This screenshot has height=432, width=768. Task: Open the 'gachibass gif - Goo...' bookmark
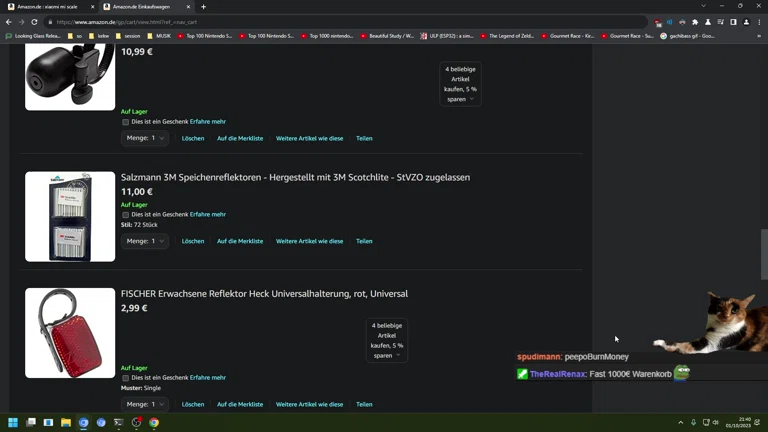tap(688, 36)
